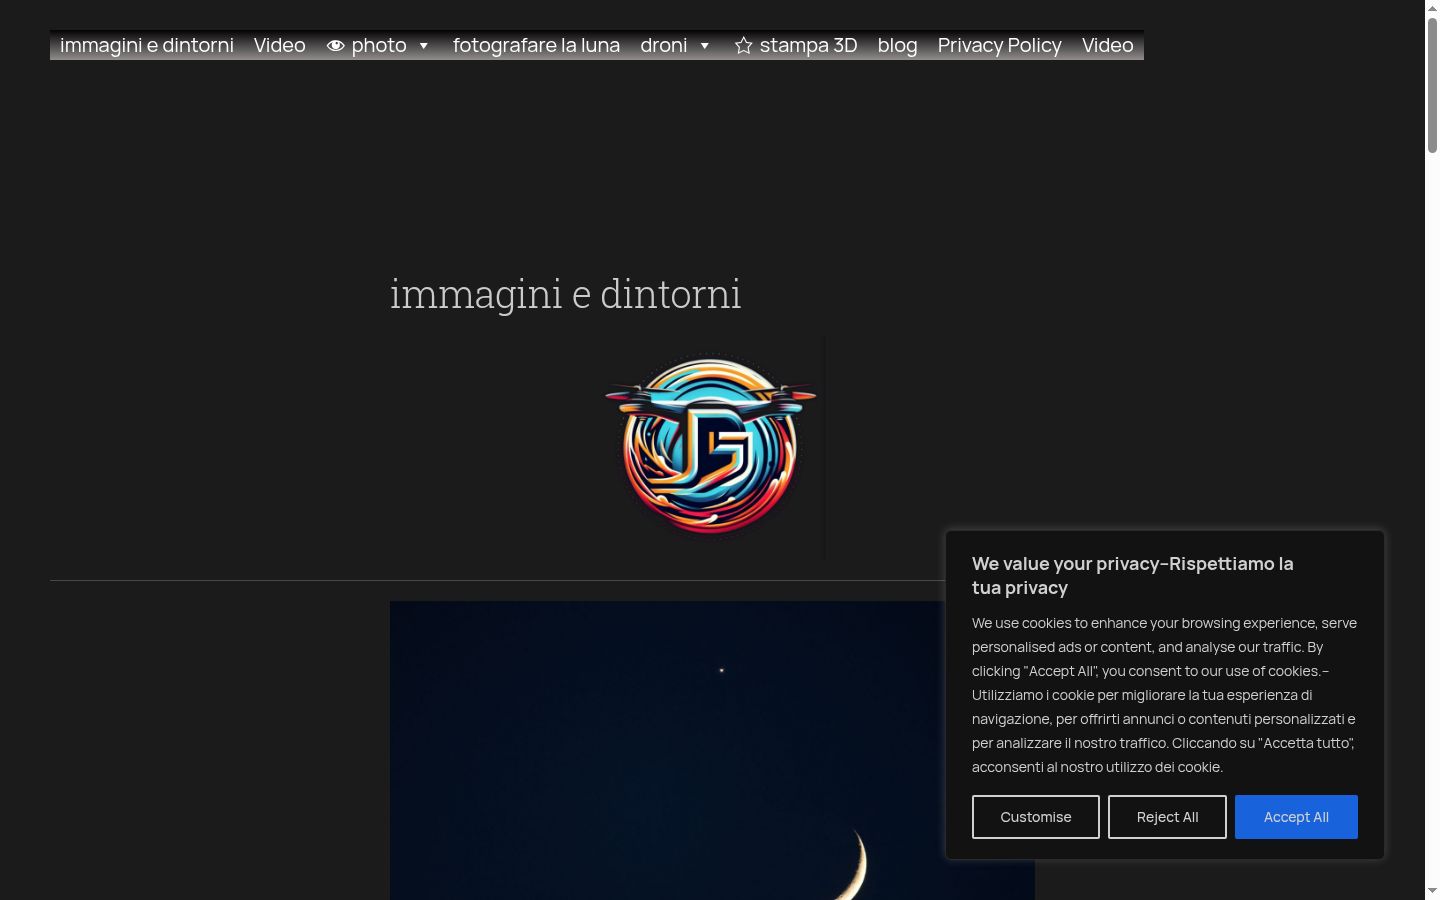
Task: Open the immagini e dintorni menu item
Action: 147,45
